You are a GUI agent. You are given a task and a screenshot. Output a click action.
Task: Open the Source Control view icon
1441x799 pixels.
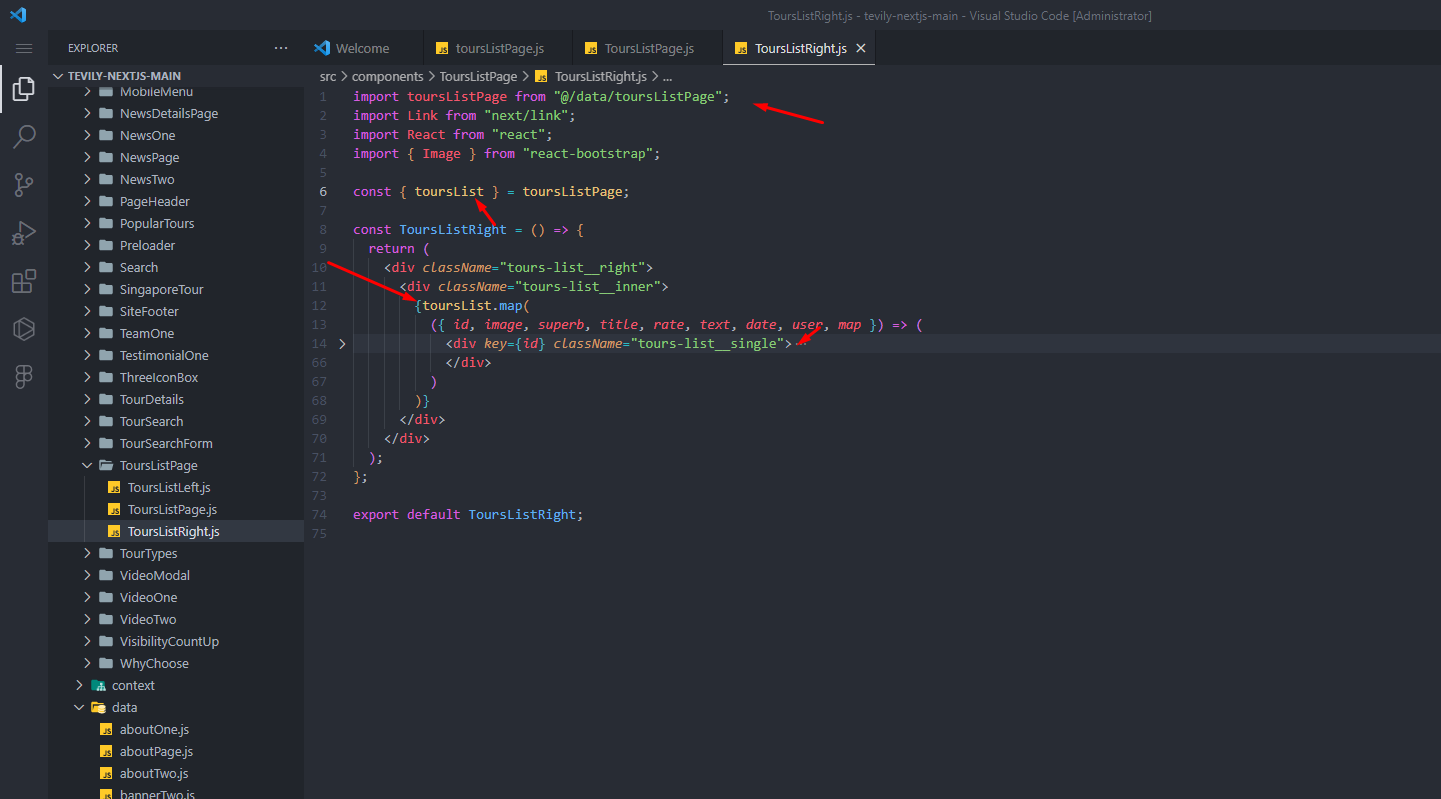point(24,185)
